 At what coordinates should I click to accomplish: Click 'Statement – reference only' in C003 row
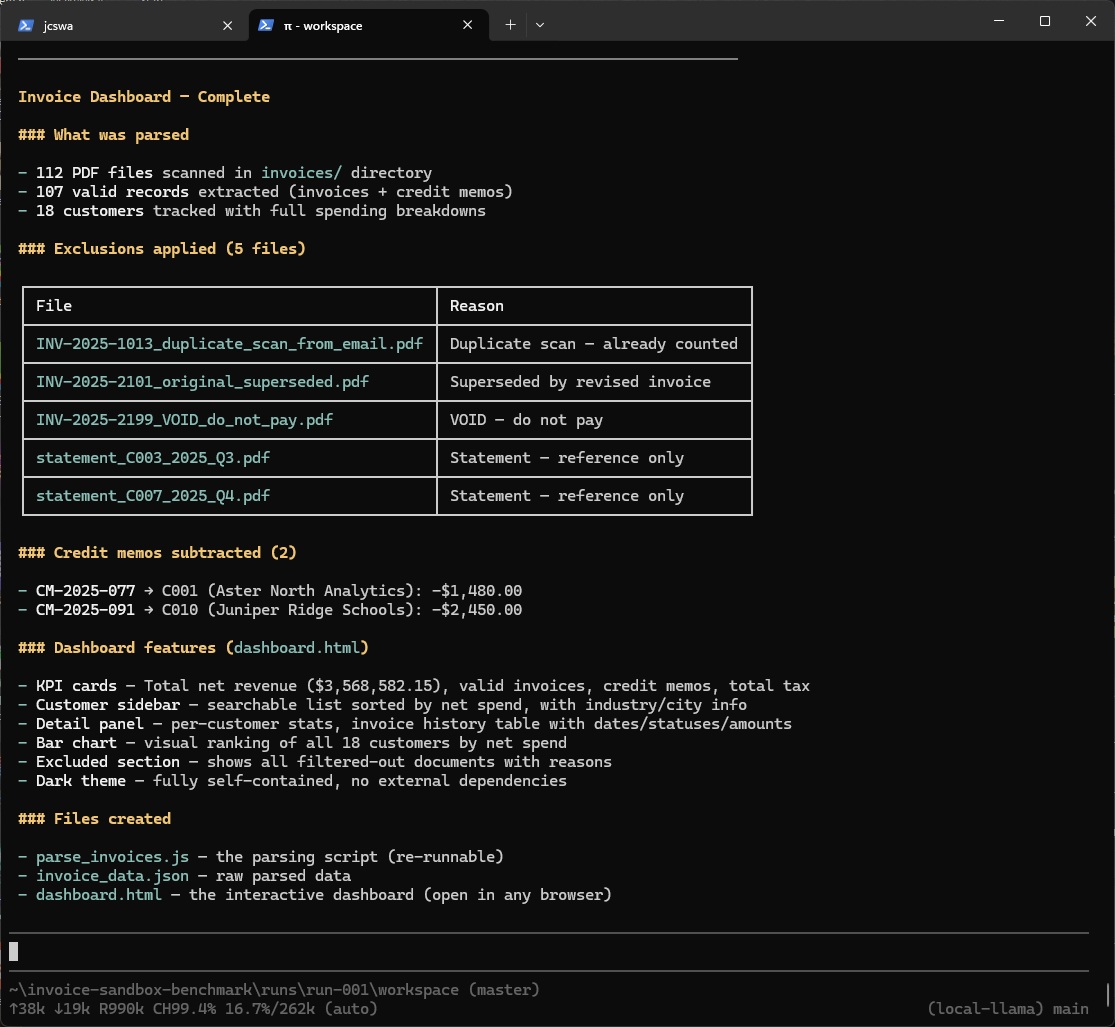pos(567,458)
